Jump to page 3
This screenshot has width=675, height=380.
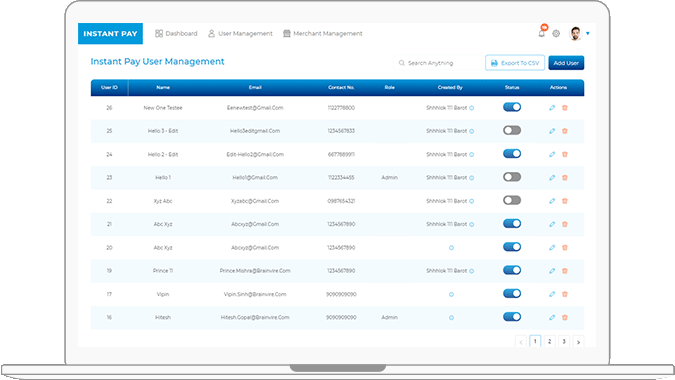[564, 341]
